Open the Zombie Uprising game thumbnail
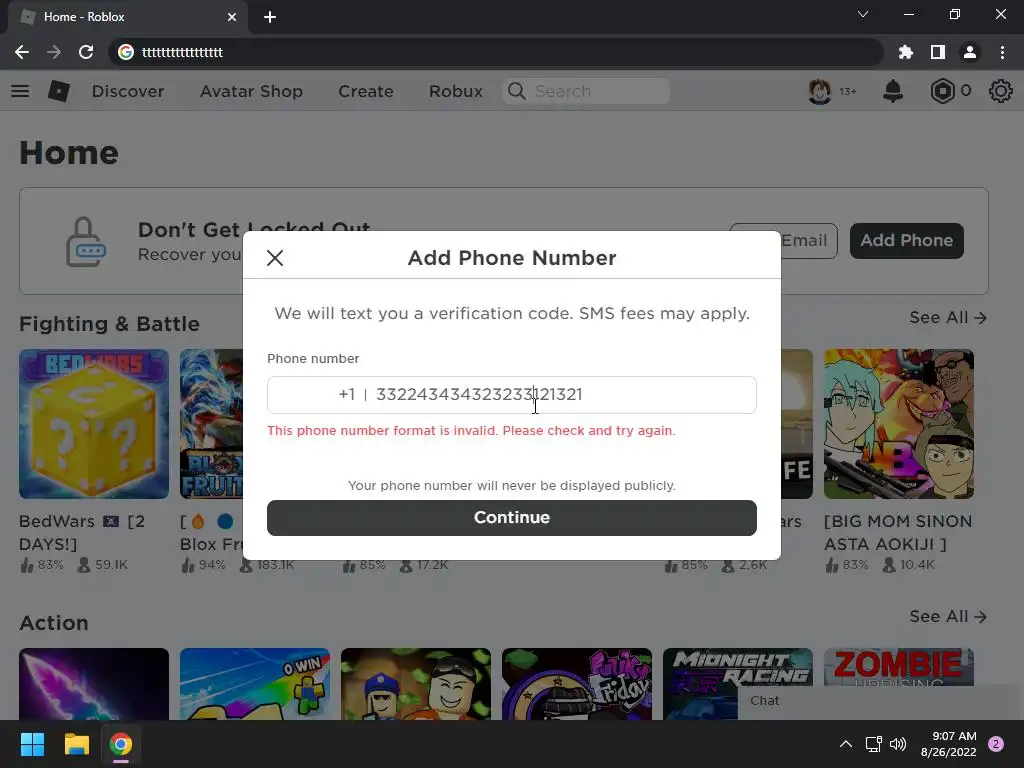Viewport: 1024px width, 768px height. [x=899, y=667]
